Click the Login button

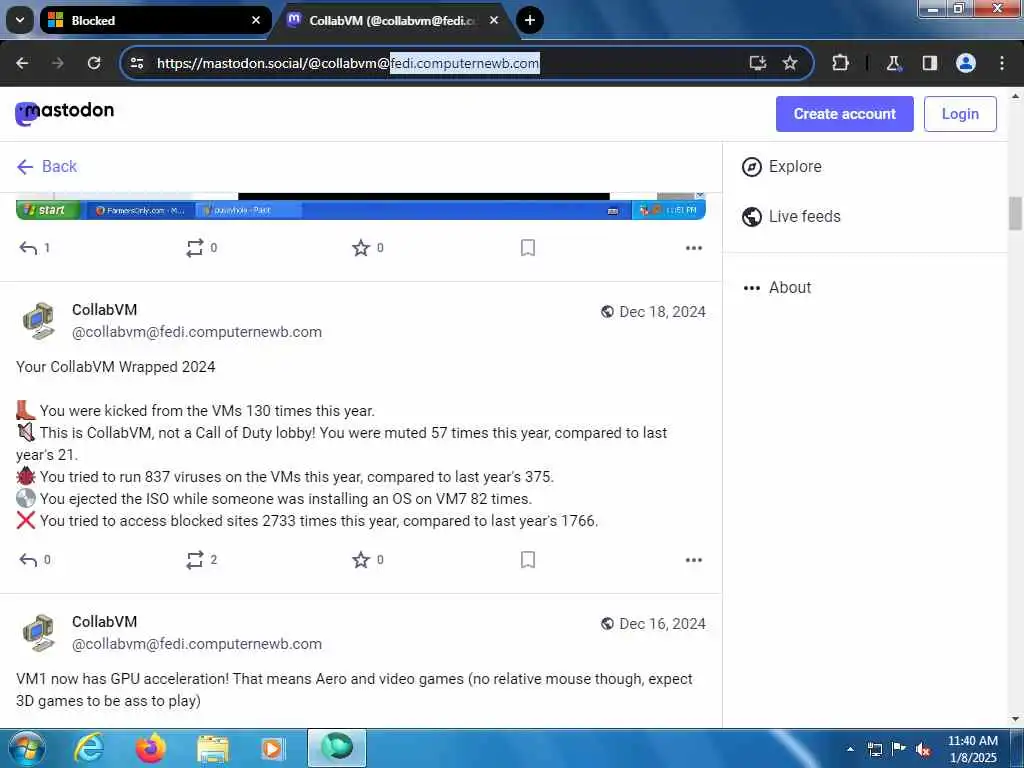pos(960,114)
